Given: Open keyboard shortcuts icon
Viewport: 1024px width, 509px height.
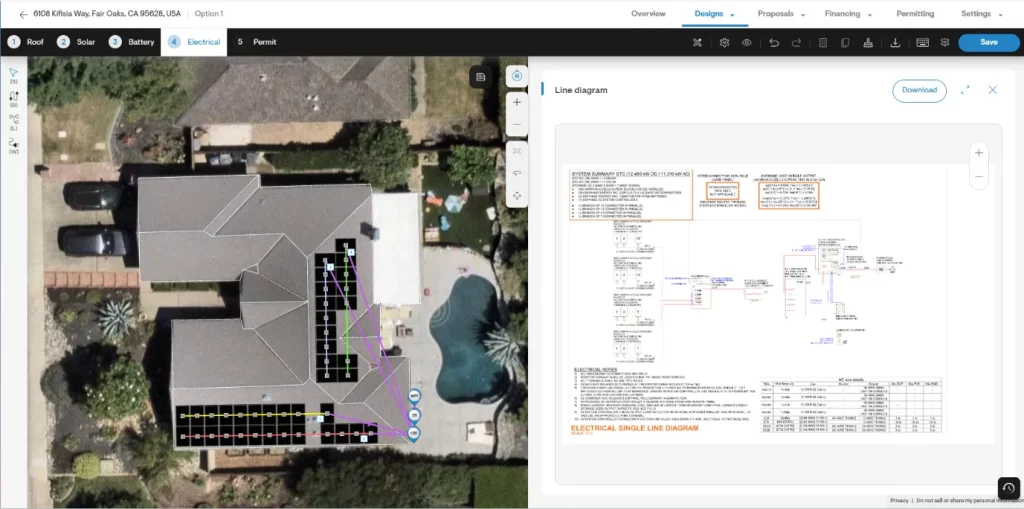Looking at the screenshot, I should [x=921, y=43].
